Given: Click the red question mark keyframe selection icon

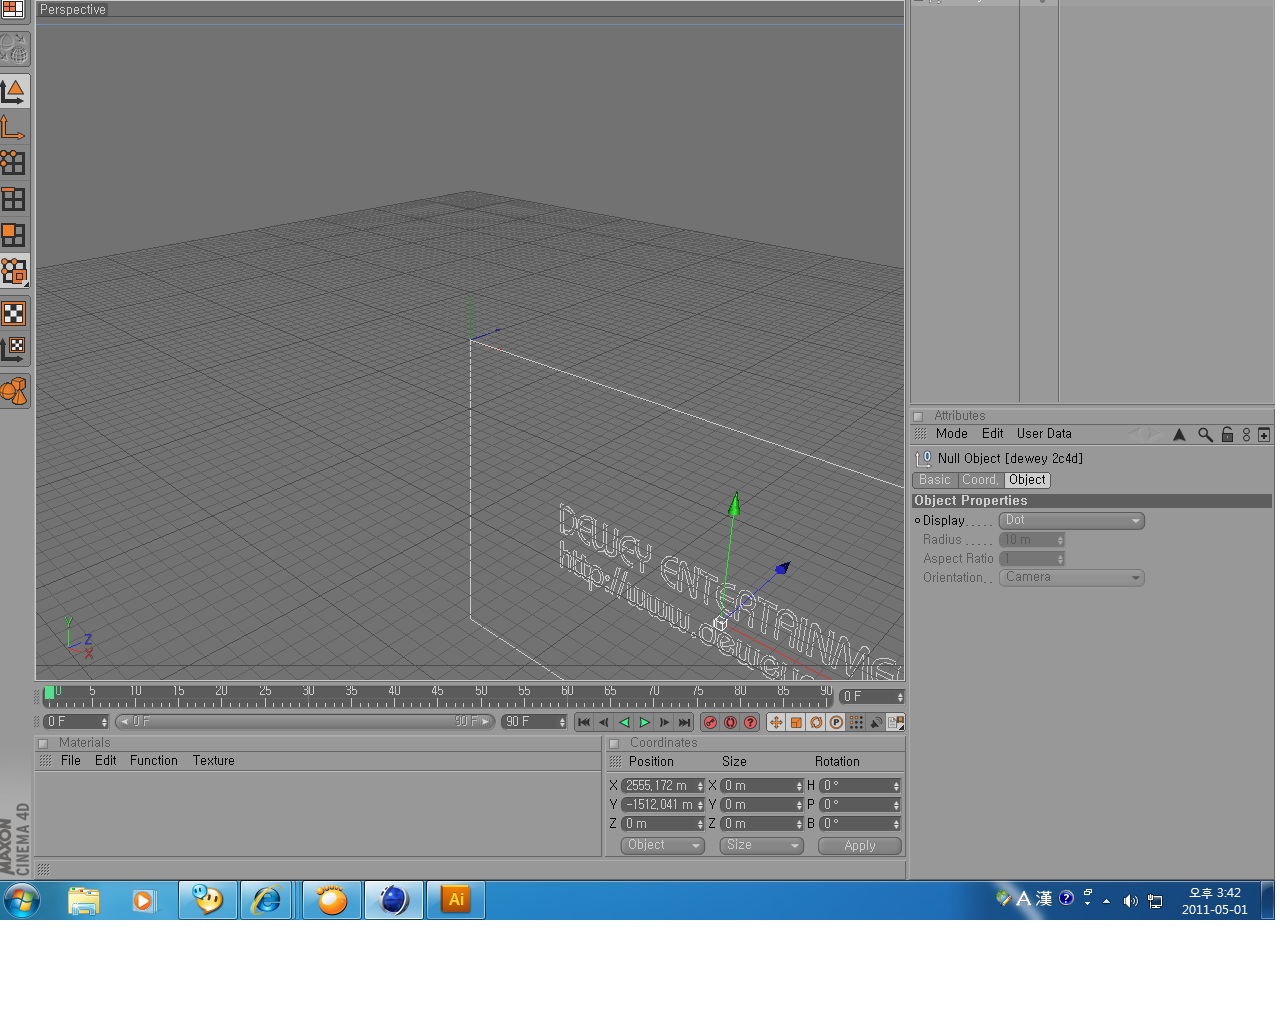Looking at the screenshot, I should click(x=750, y=722).
